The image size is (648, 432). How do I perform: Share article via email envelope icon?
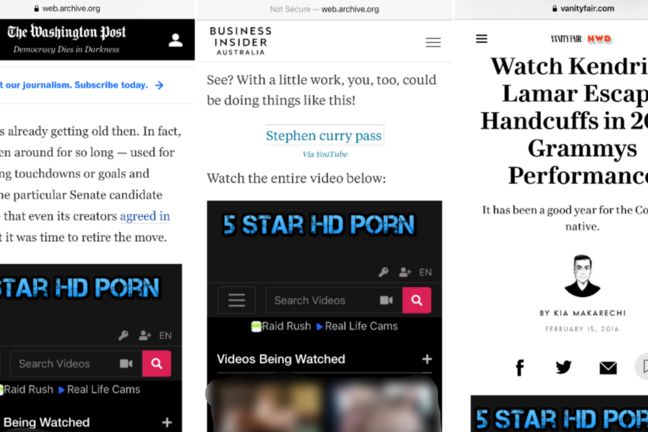pos(607,367)
